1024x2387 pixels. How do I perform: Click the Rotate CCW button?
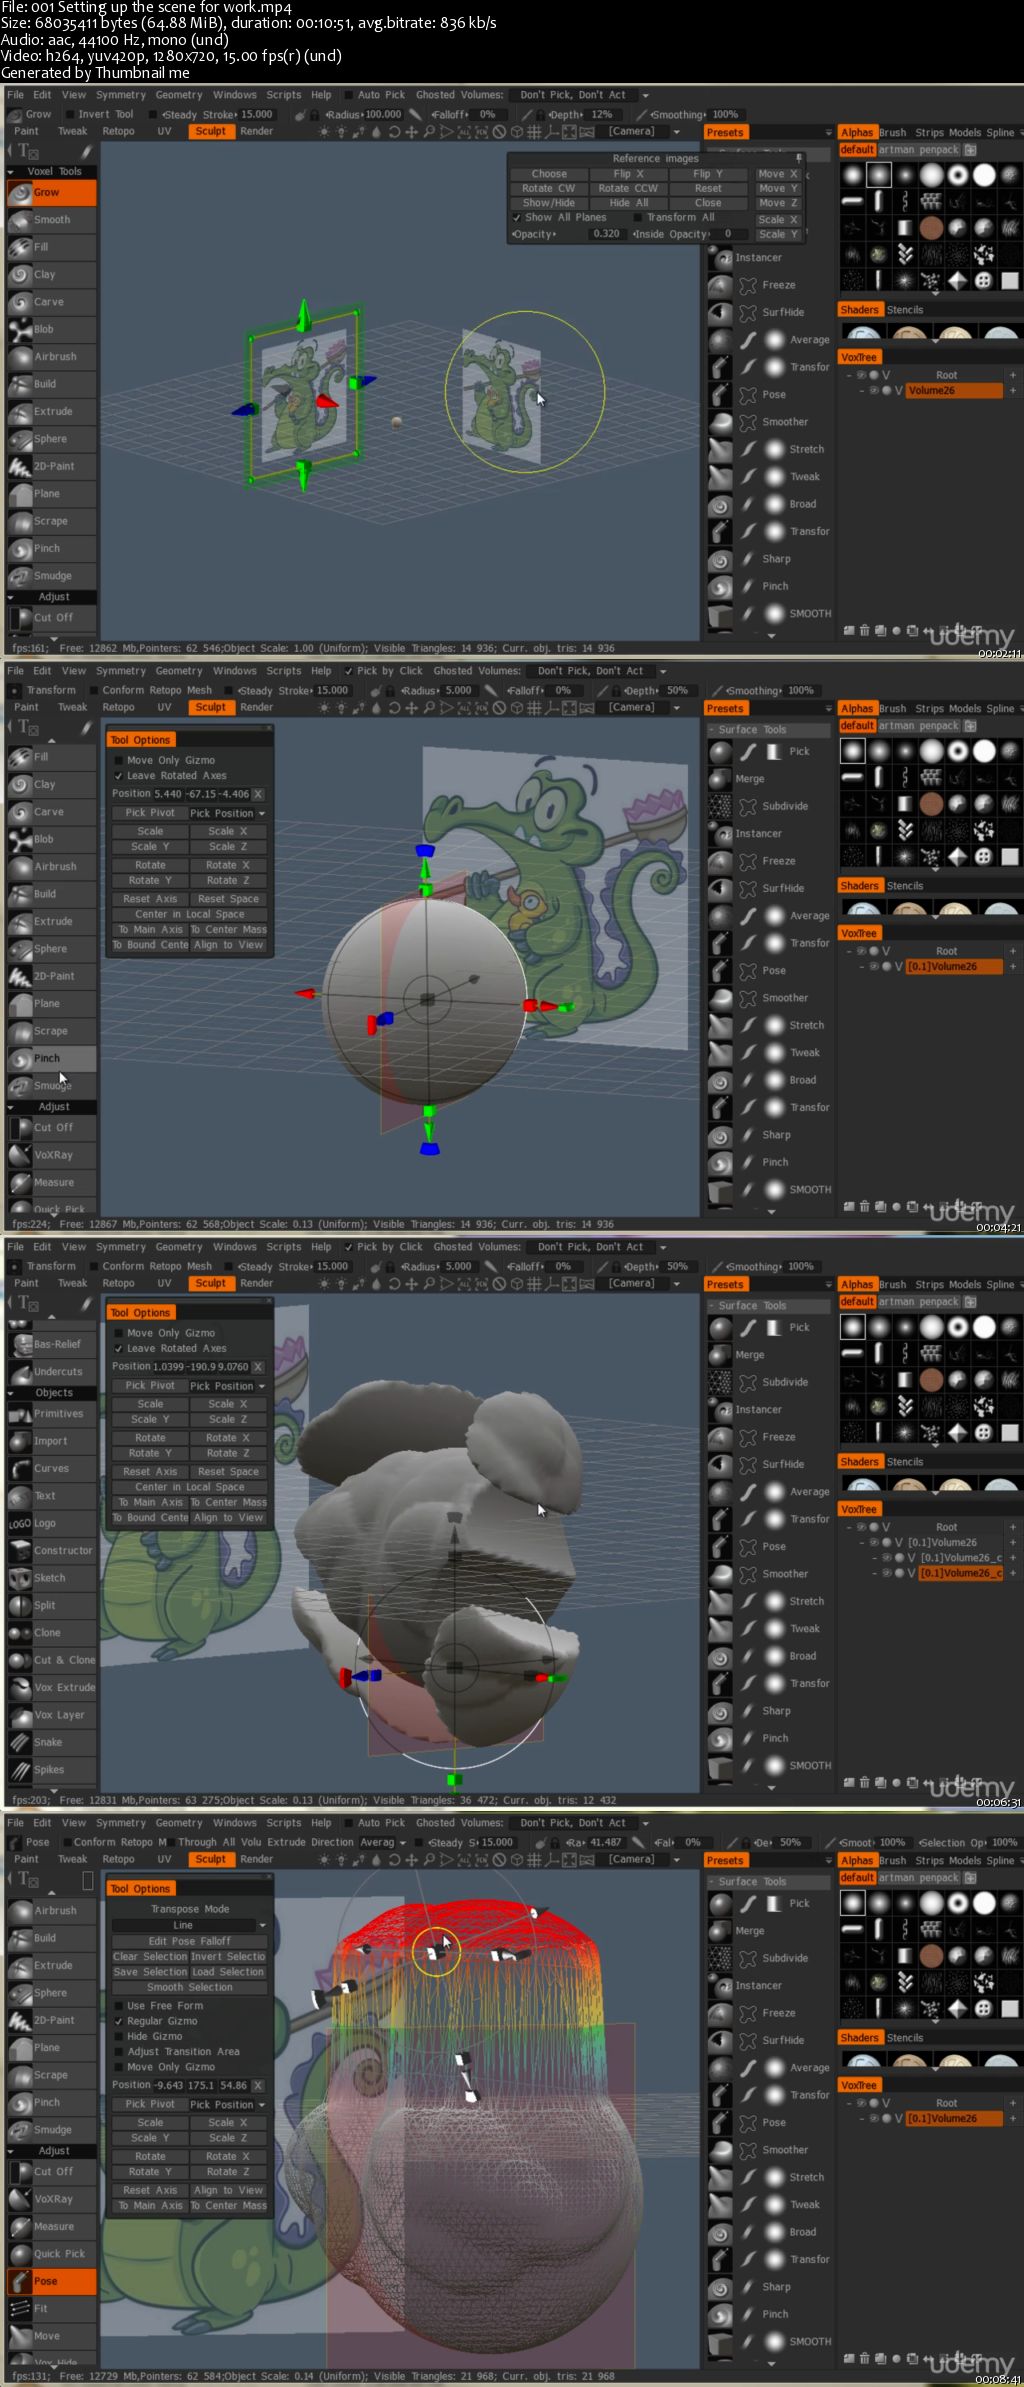pos(628,188)
